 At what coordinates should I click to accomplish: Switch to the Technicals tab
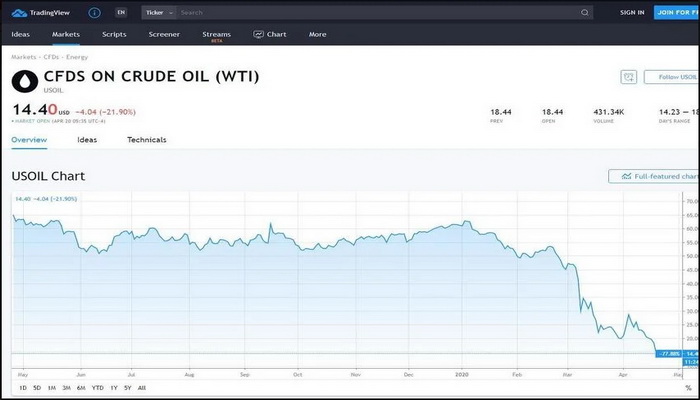147,140
